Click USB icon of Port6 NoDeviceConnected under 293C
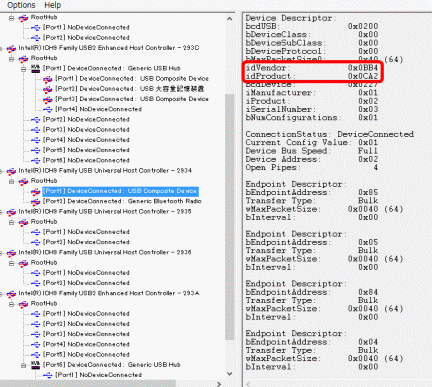Image resolution: width=432 pixels, height=387 pixels. 35,160
